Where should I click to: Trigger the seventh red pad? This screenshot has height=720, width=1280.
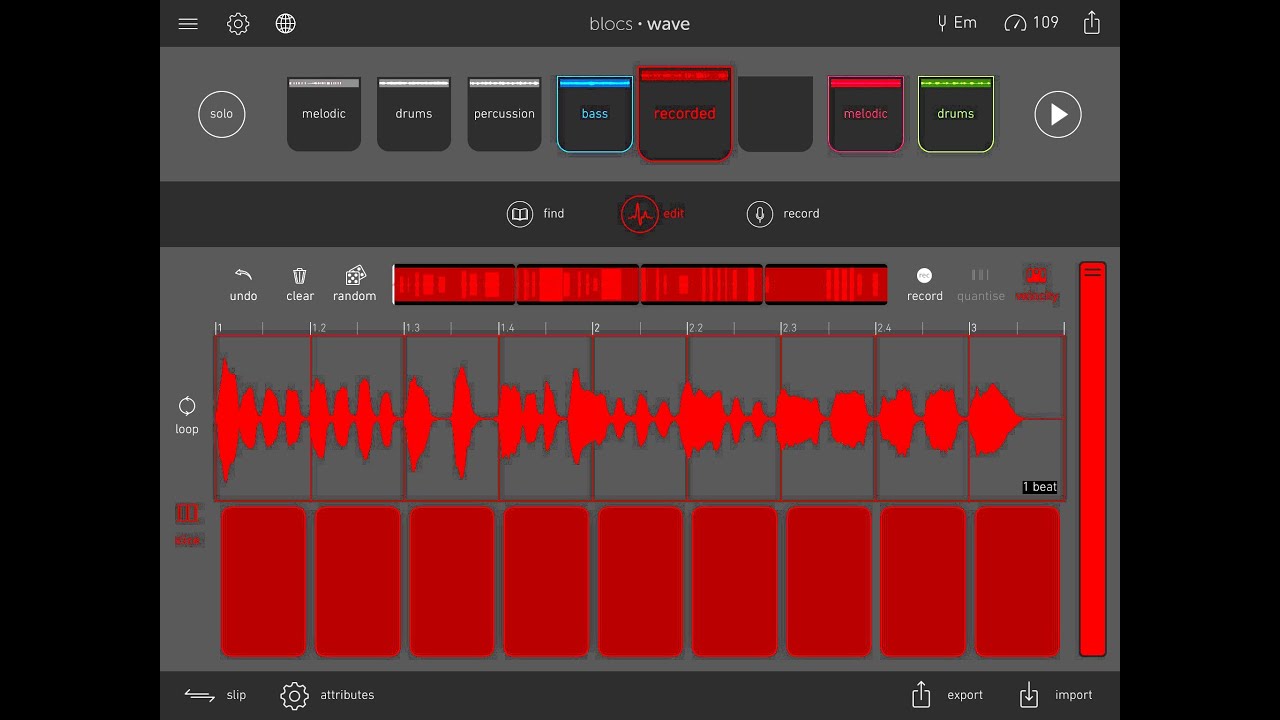pos(829,582)
